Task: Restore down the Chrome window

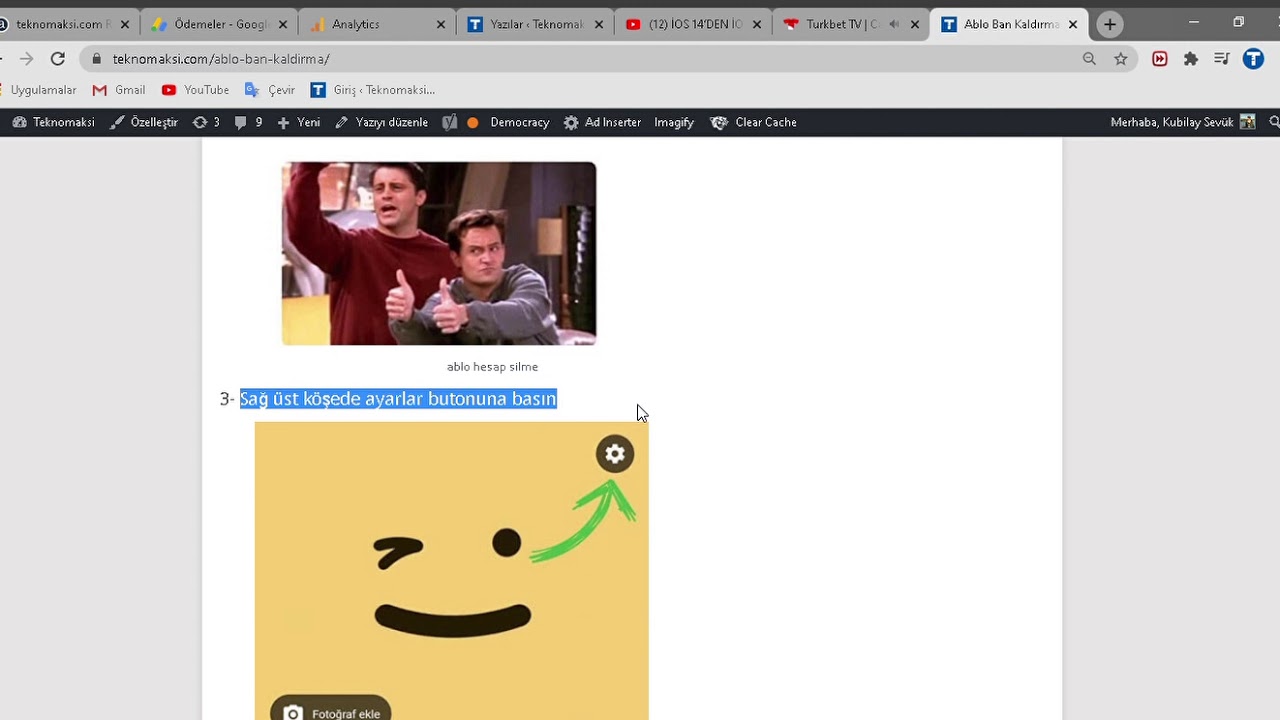Action: pos(1238,22)
